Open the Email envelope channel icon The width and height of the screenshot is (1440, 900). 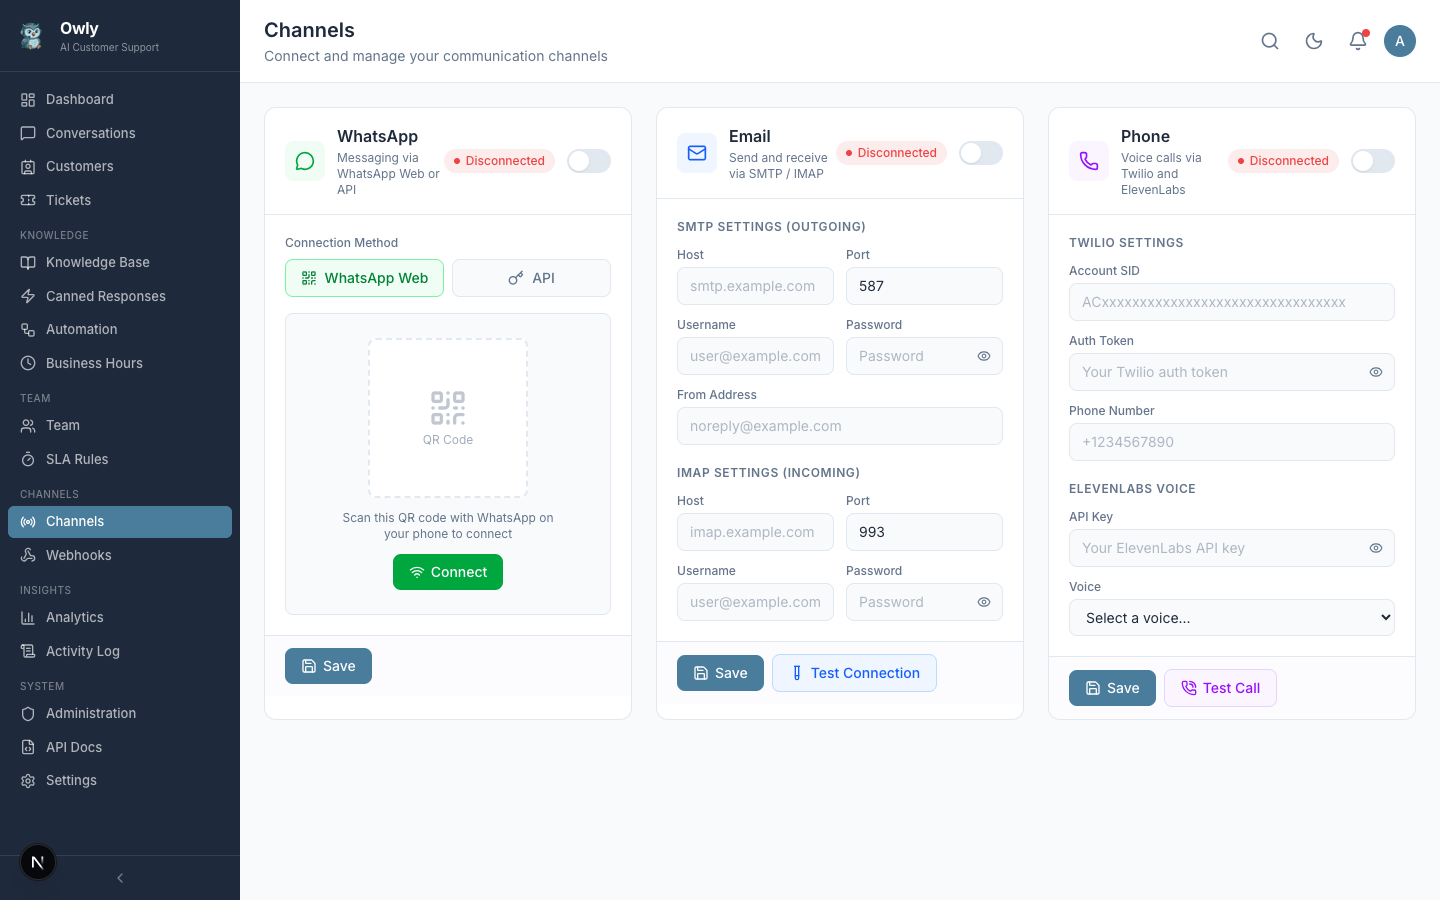pos(697,153)
